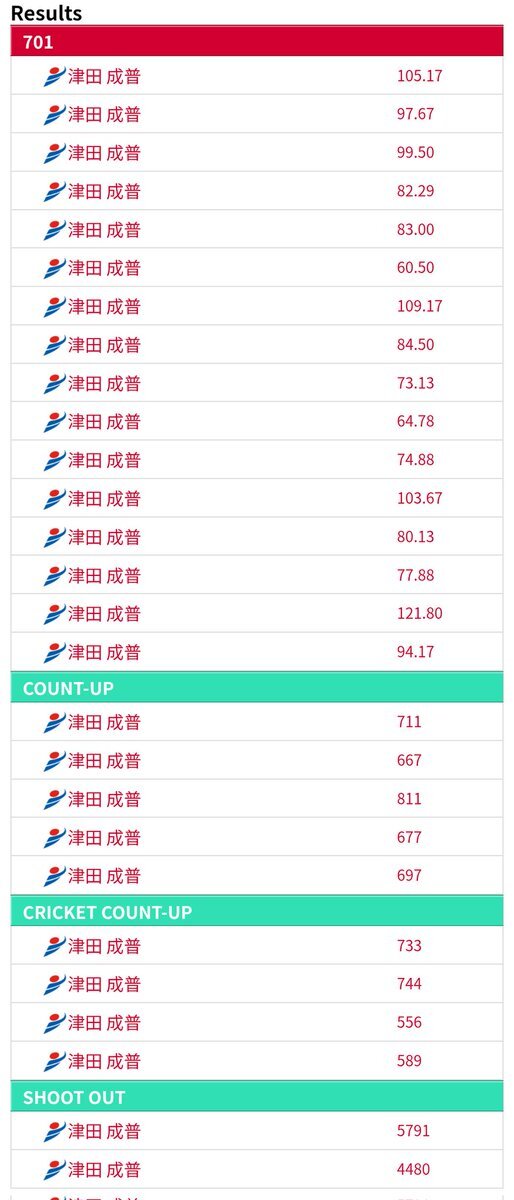Open player name in score 667 row
The width and height of the screenshot is (514, 1200).
click(x=104, y=761)
